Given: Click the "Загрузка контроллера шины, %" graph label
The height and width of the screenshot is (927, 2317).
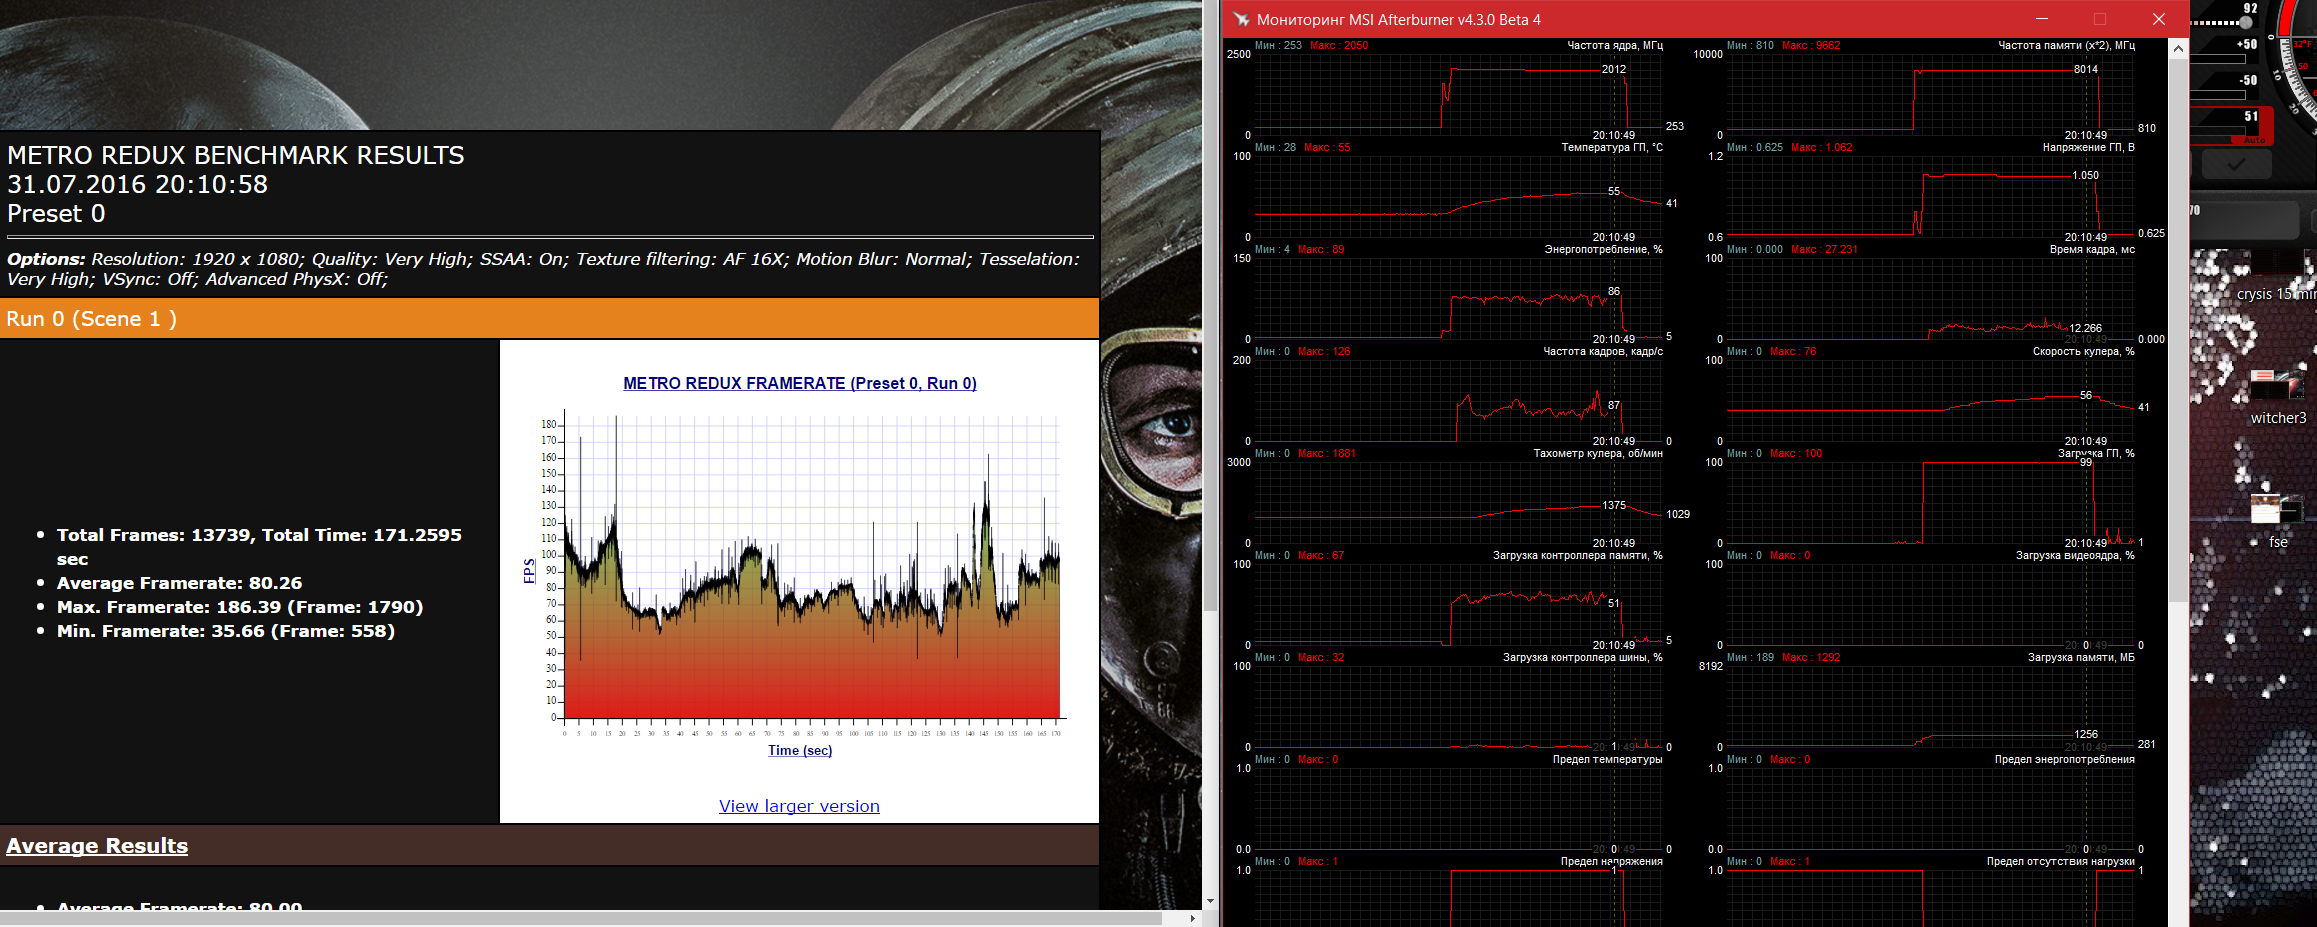Looking at the screenshot, I should click(1582, 657).
